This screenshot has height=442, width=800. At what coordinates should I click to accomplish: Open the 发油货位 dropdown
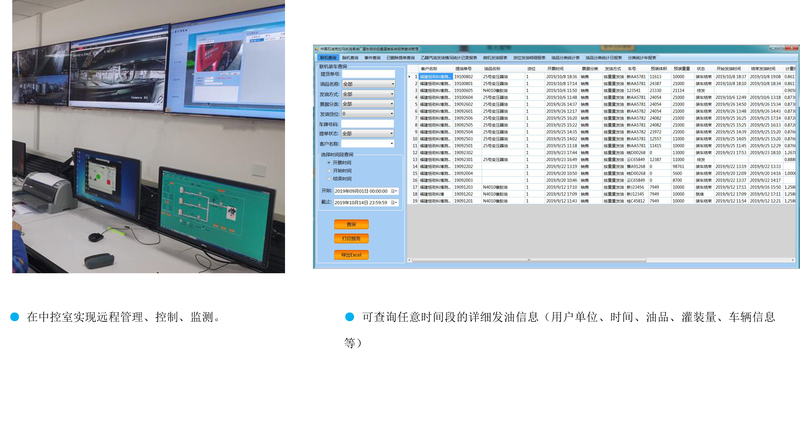pyautogui.click(x=368, y=114)
